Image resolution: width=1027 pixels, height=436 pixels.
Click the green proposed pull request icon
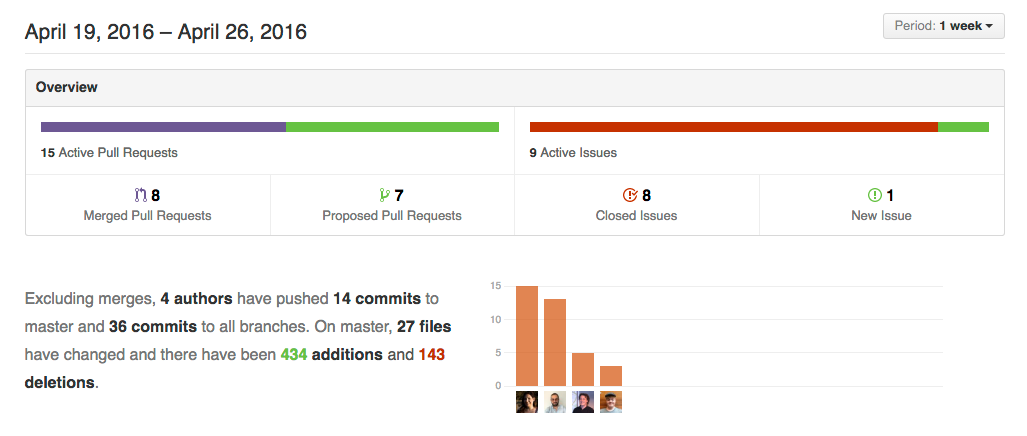tap(384, 195)
